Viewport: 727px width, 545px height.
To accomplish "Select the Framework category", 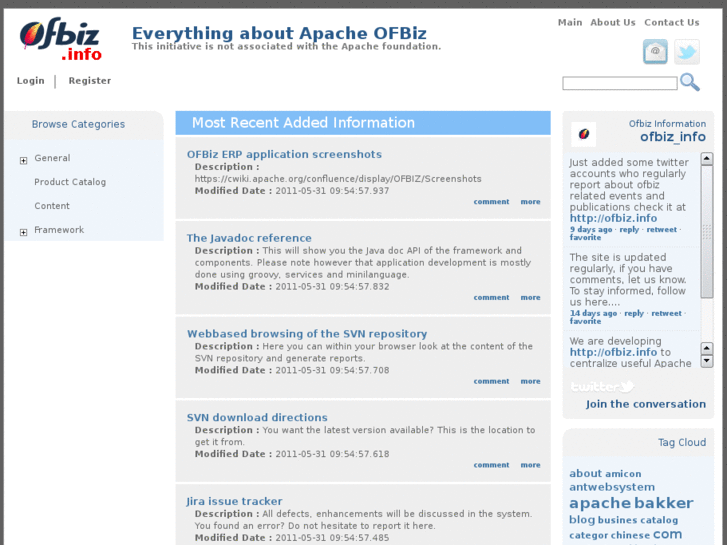I will (59, 230).
